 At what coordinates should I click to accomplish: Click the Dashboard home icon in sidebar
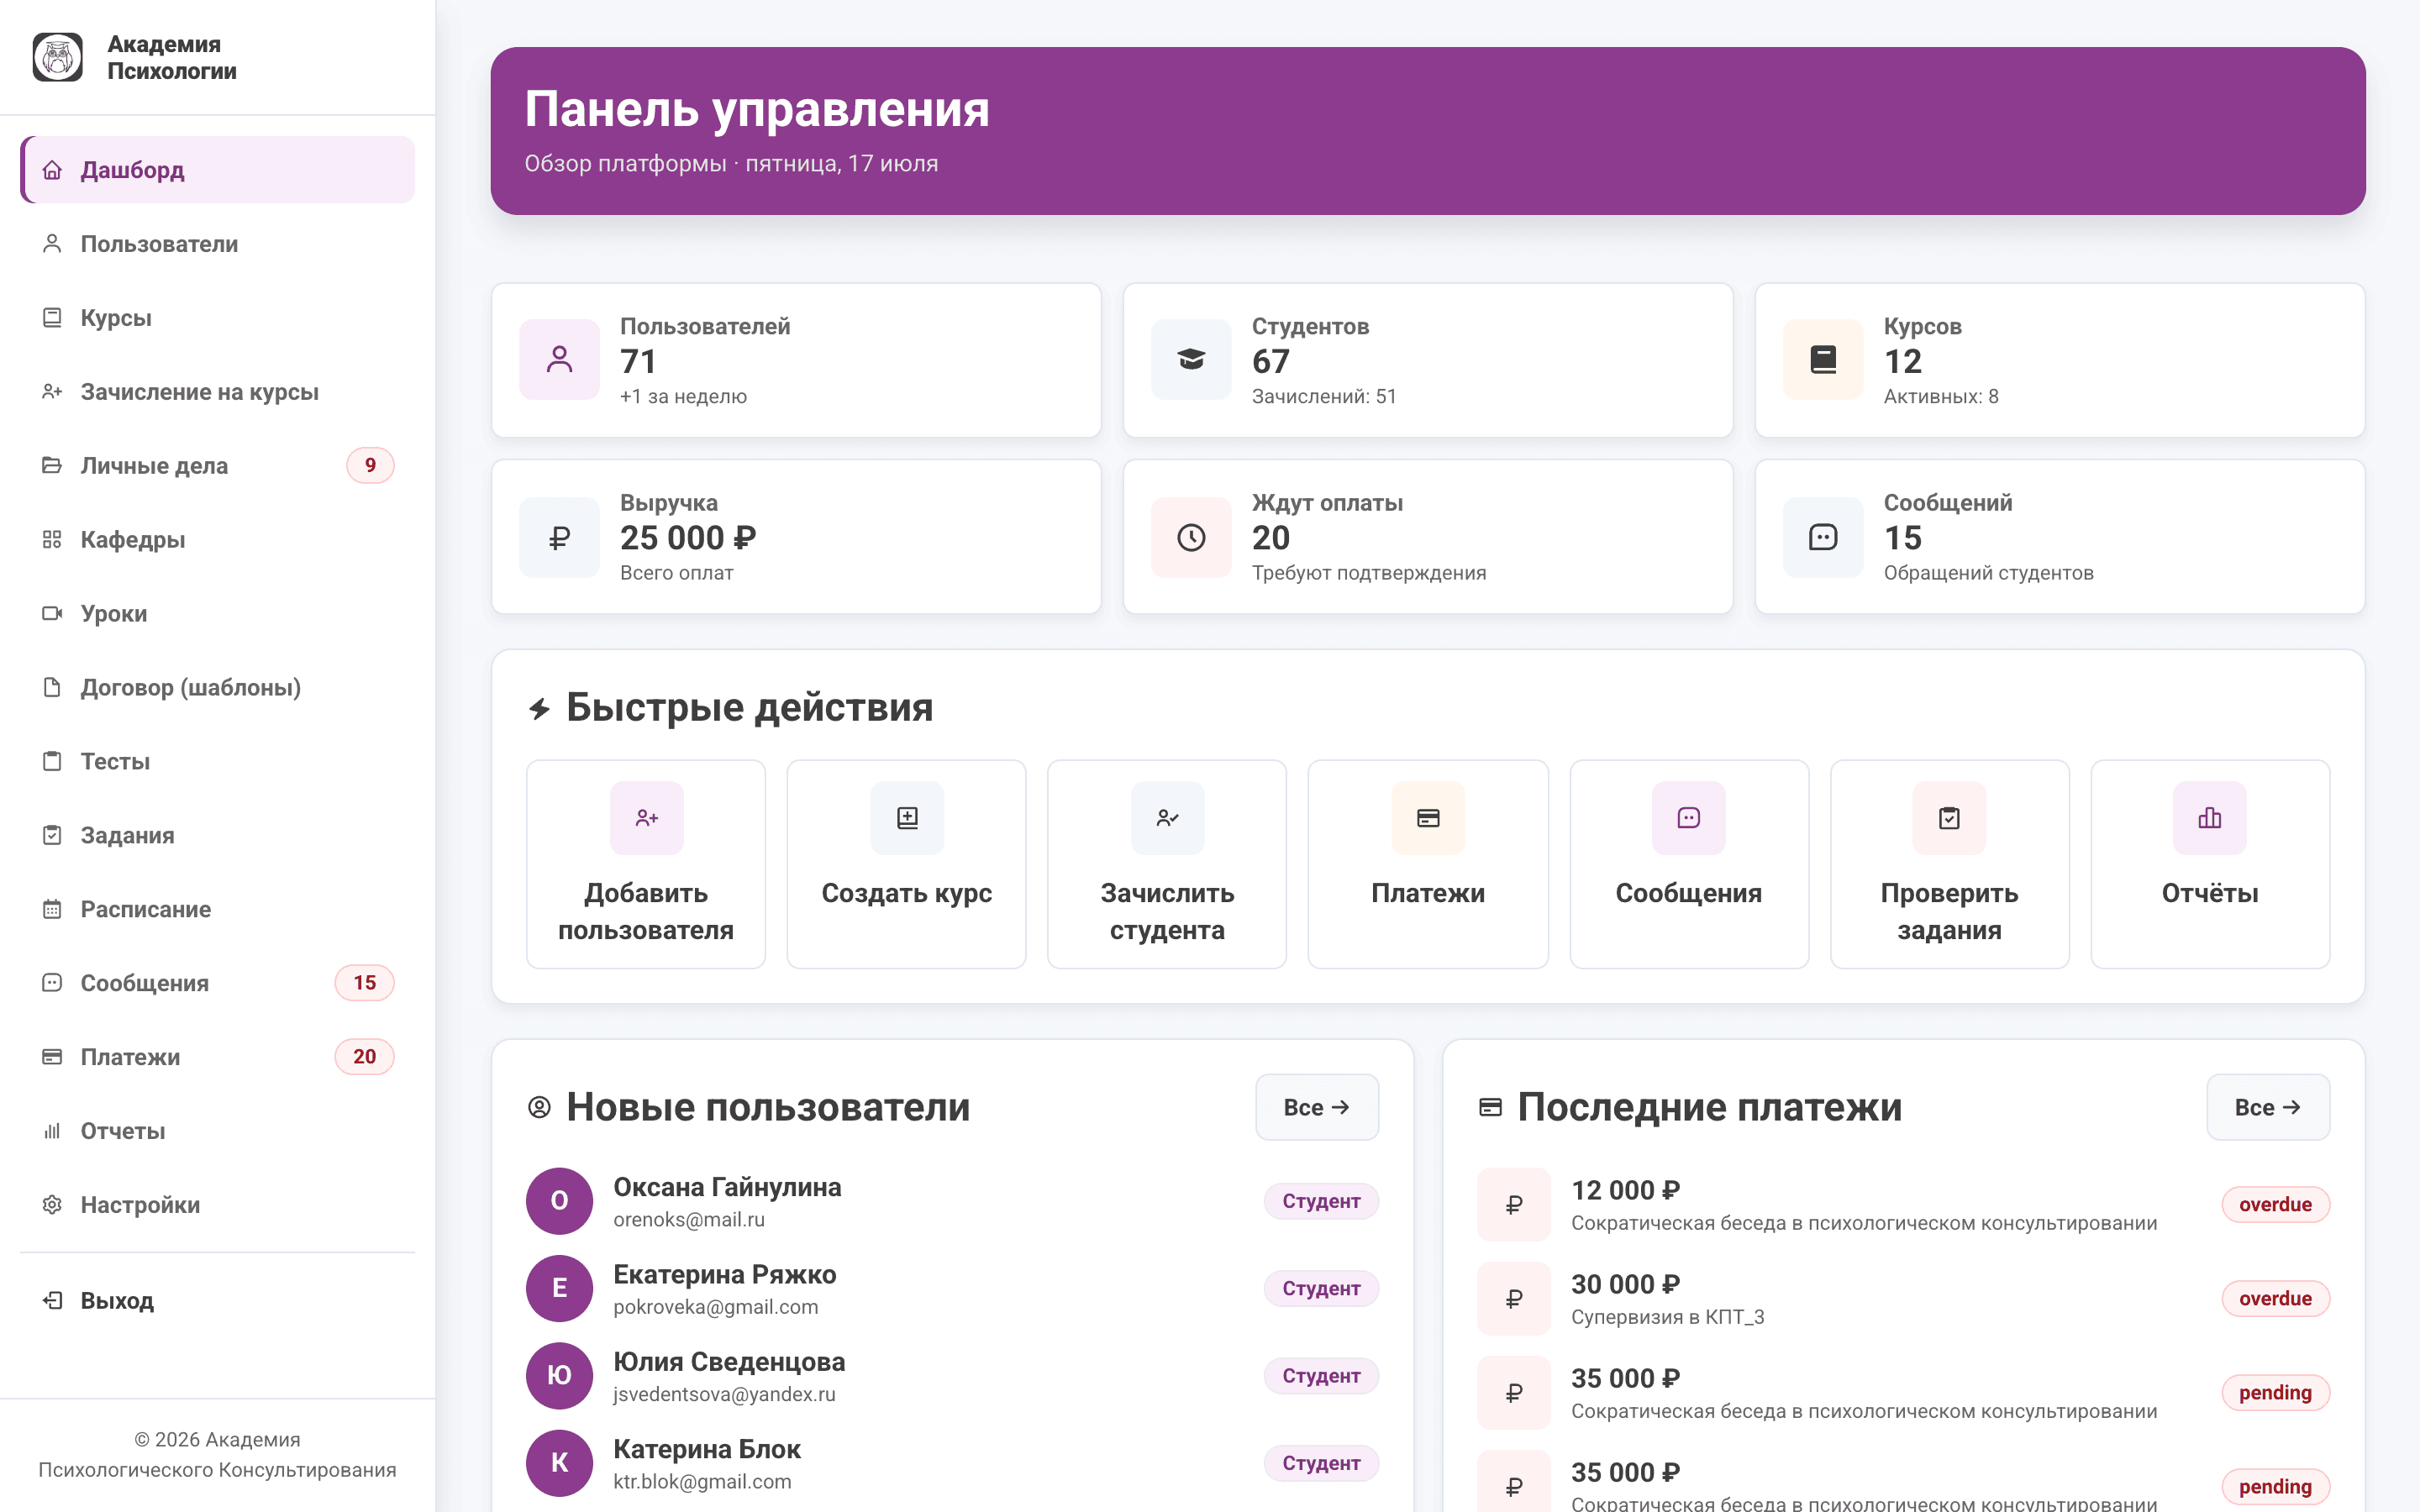click(x=52, y=170)
